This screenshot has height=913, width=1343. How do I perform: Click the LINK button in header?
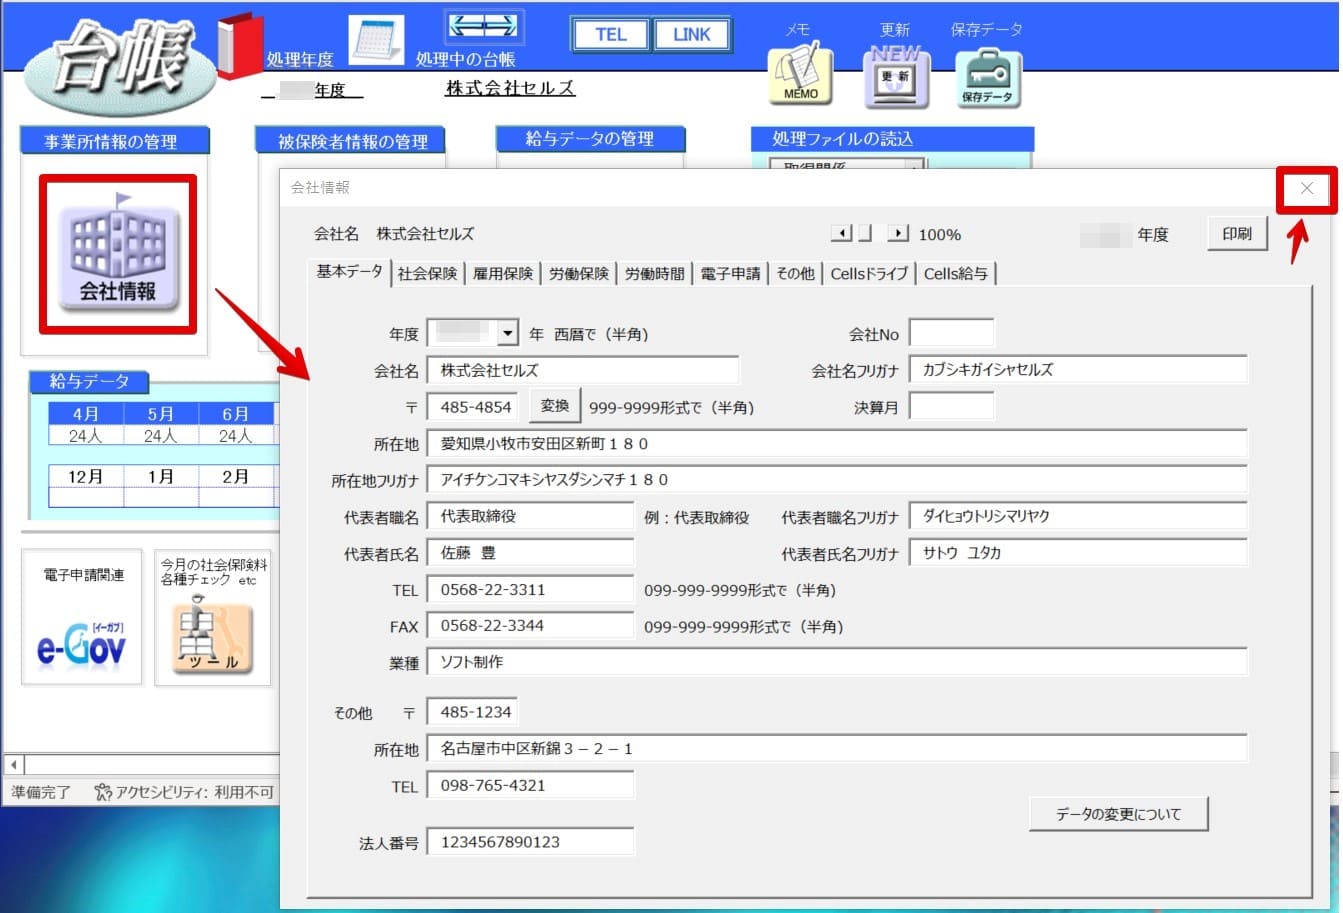(691, 34)
